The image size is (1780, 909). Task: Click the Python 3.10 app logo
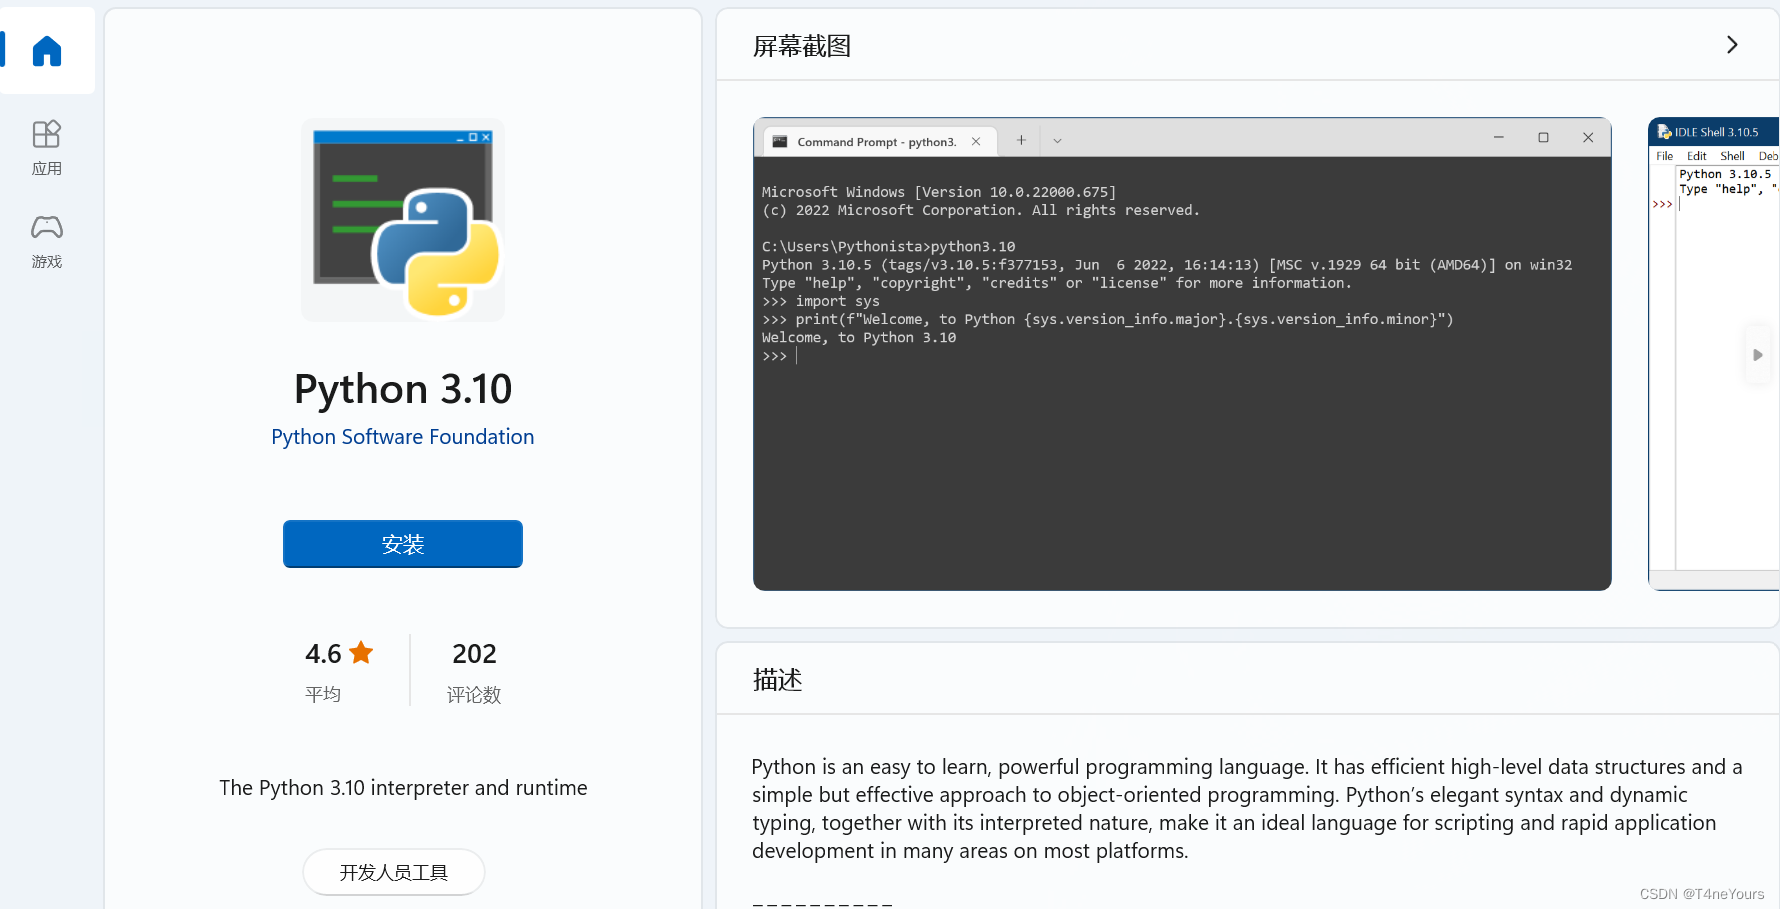click(403, 220)
